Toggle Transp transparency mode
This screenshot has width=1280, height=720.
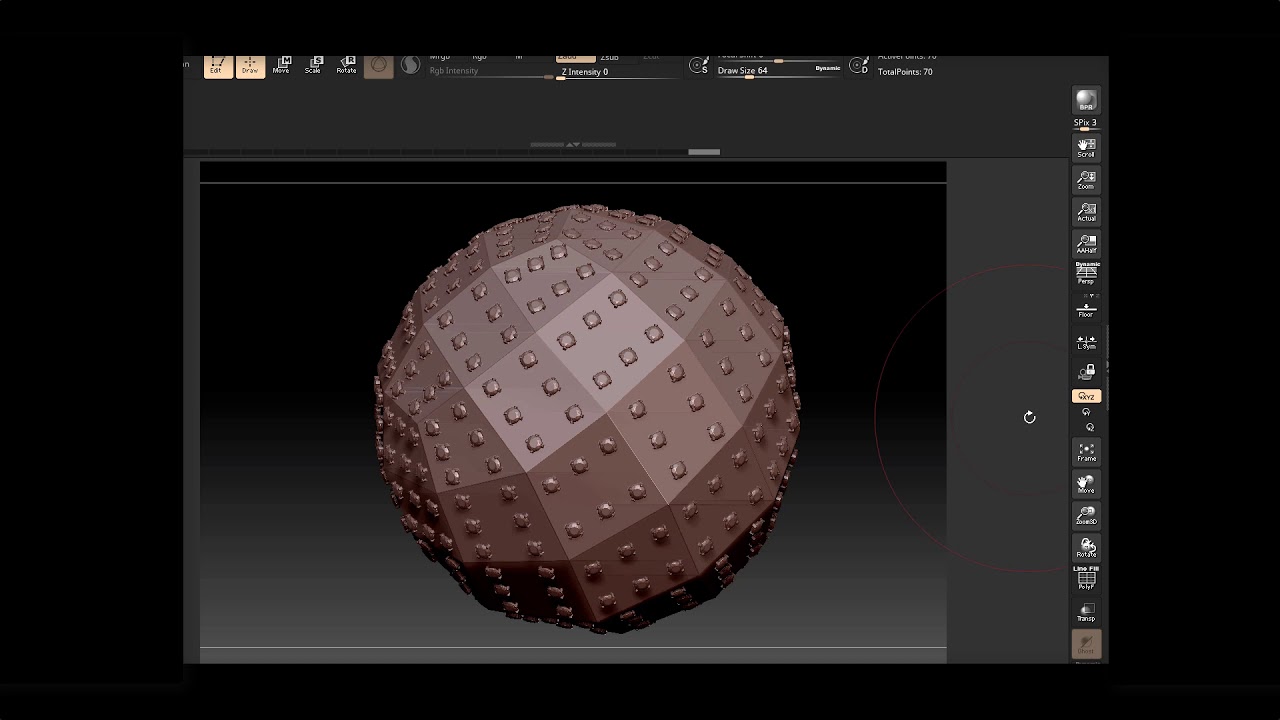[1086, 612]
